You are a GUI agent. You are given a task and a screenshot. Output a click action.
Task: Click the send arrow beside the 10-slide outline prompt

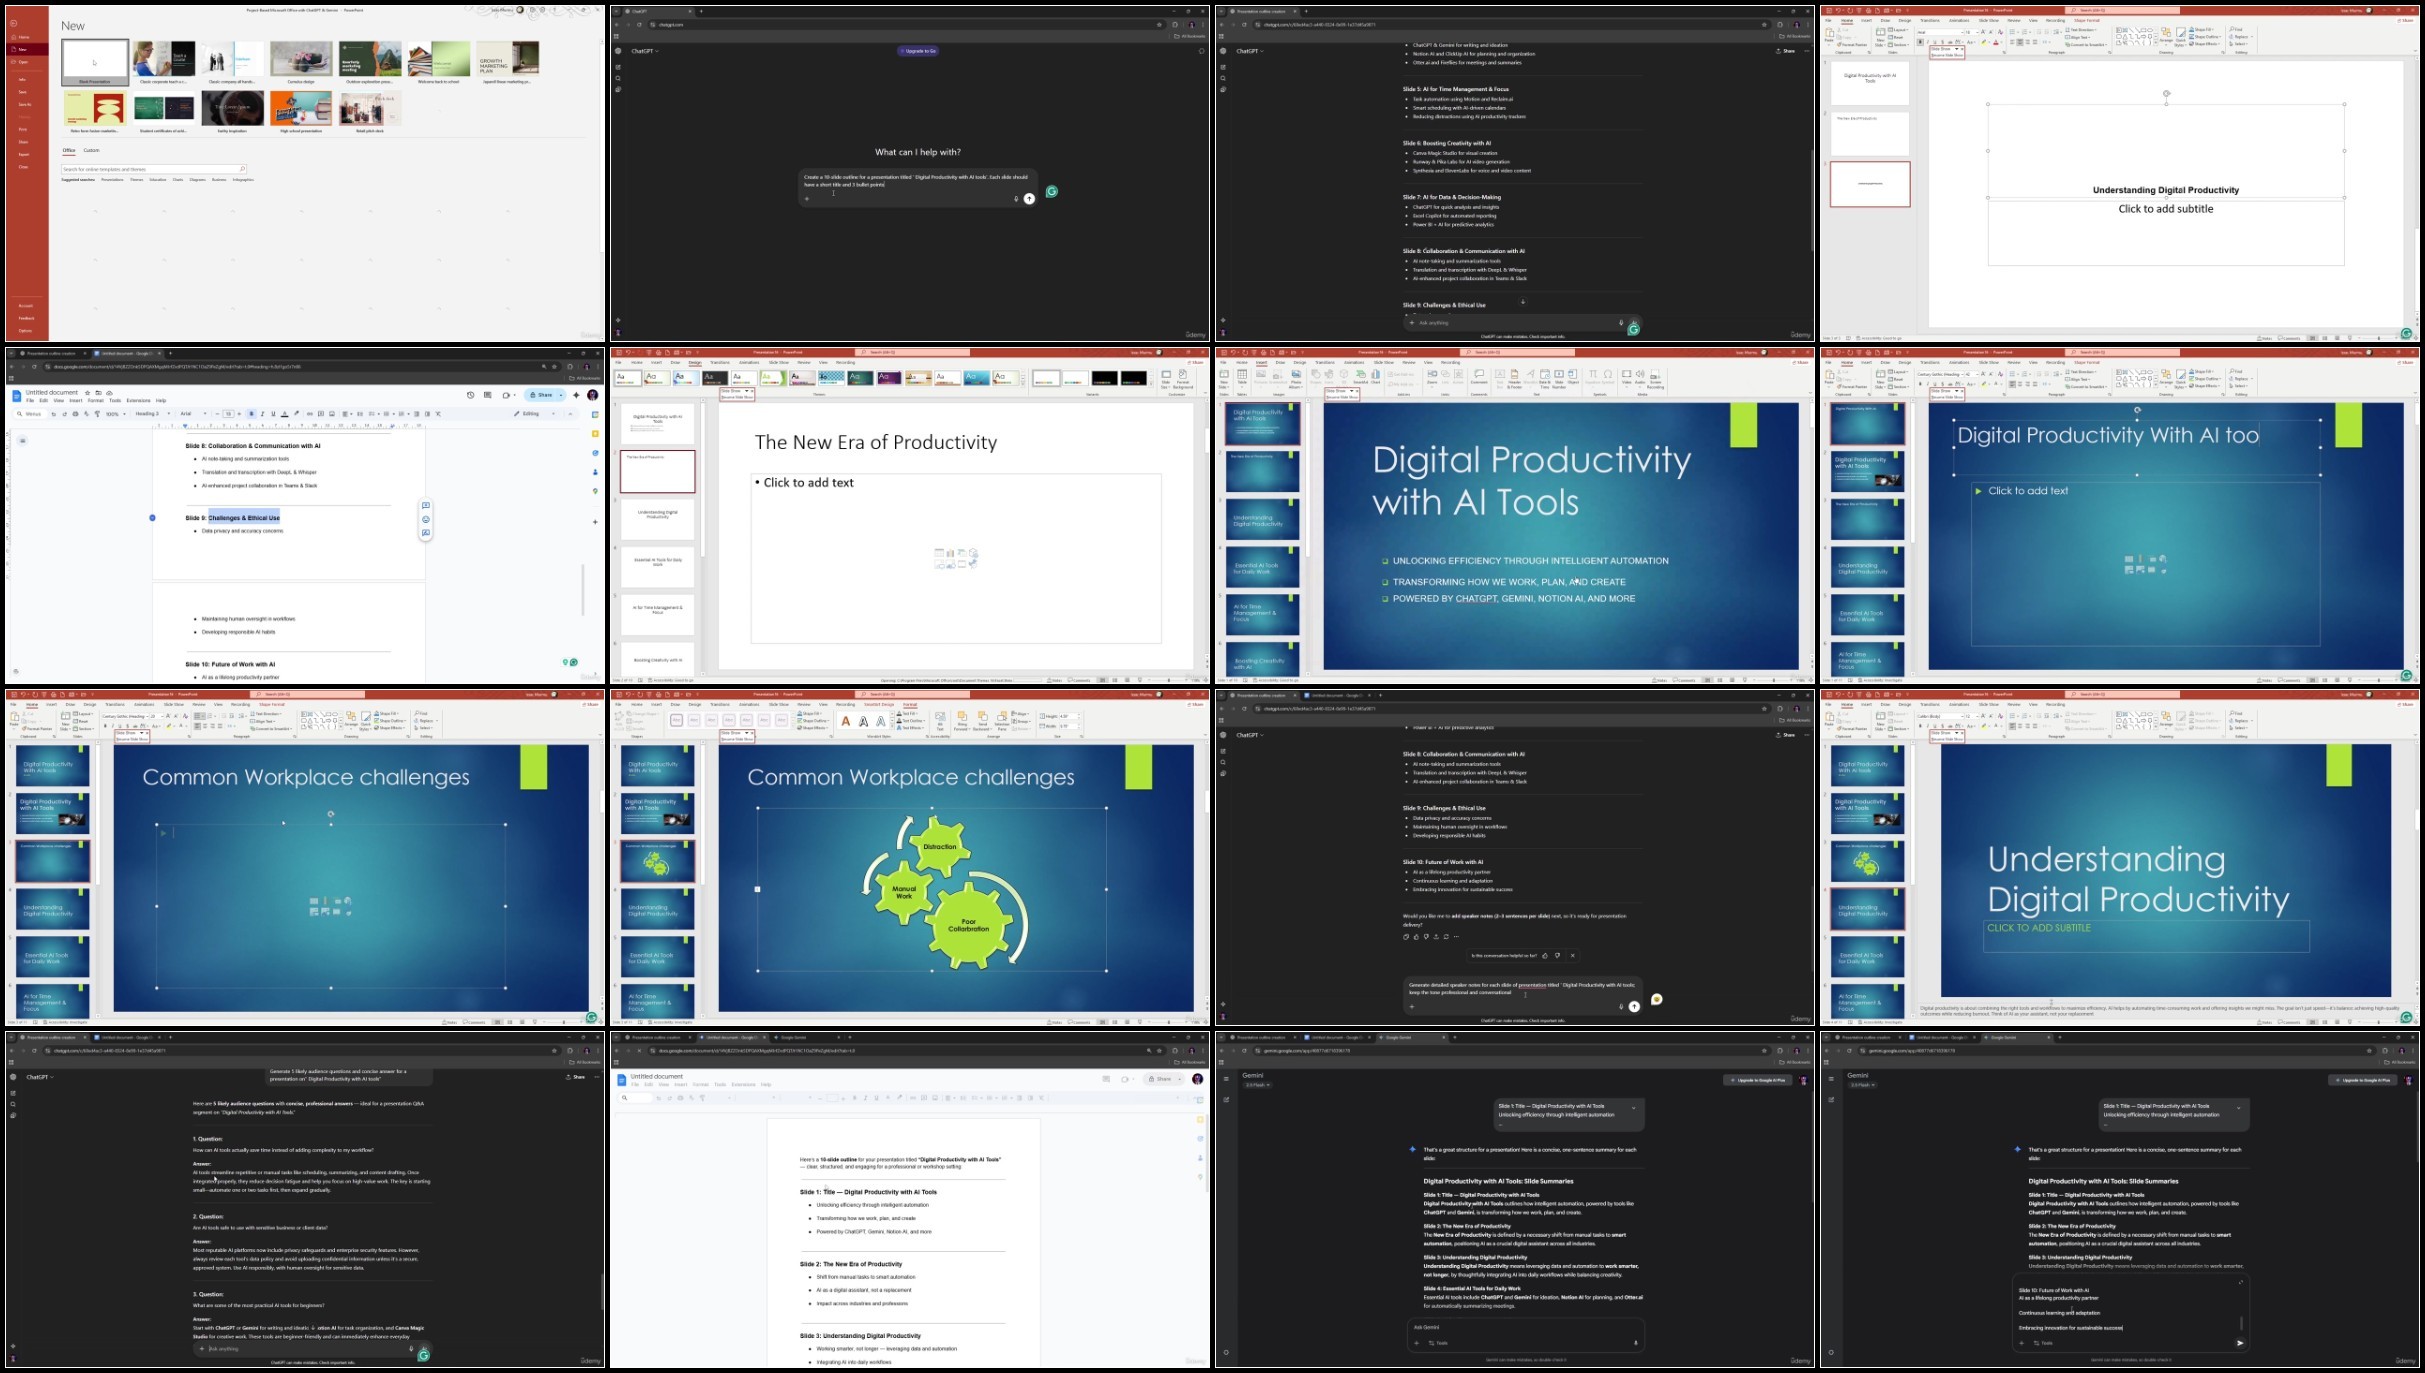tap(1029, 198)
